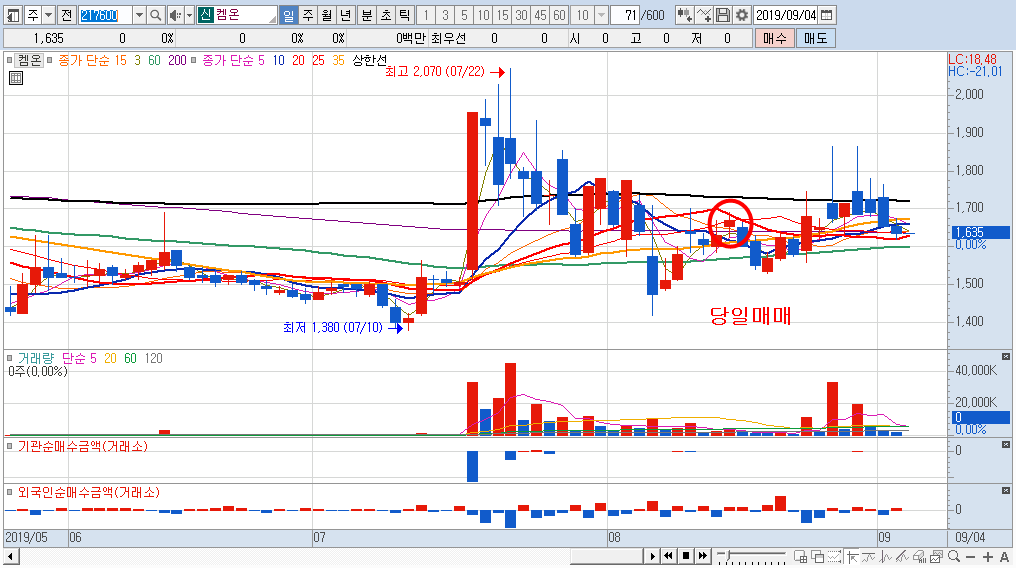Click the candle count field showing 71
Screen dimensions: 1016x568
(x=625, y=15)
